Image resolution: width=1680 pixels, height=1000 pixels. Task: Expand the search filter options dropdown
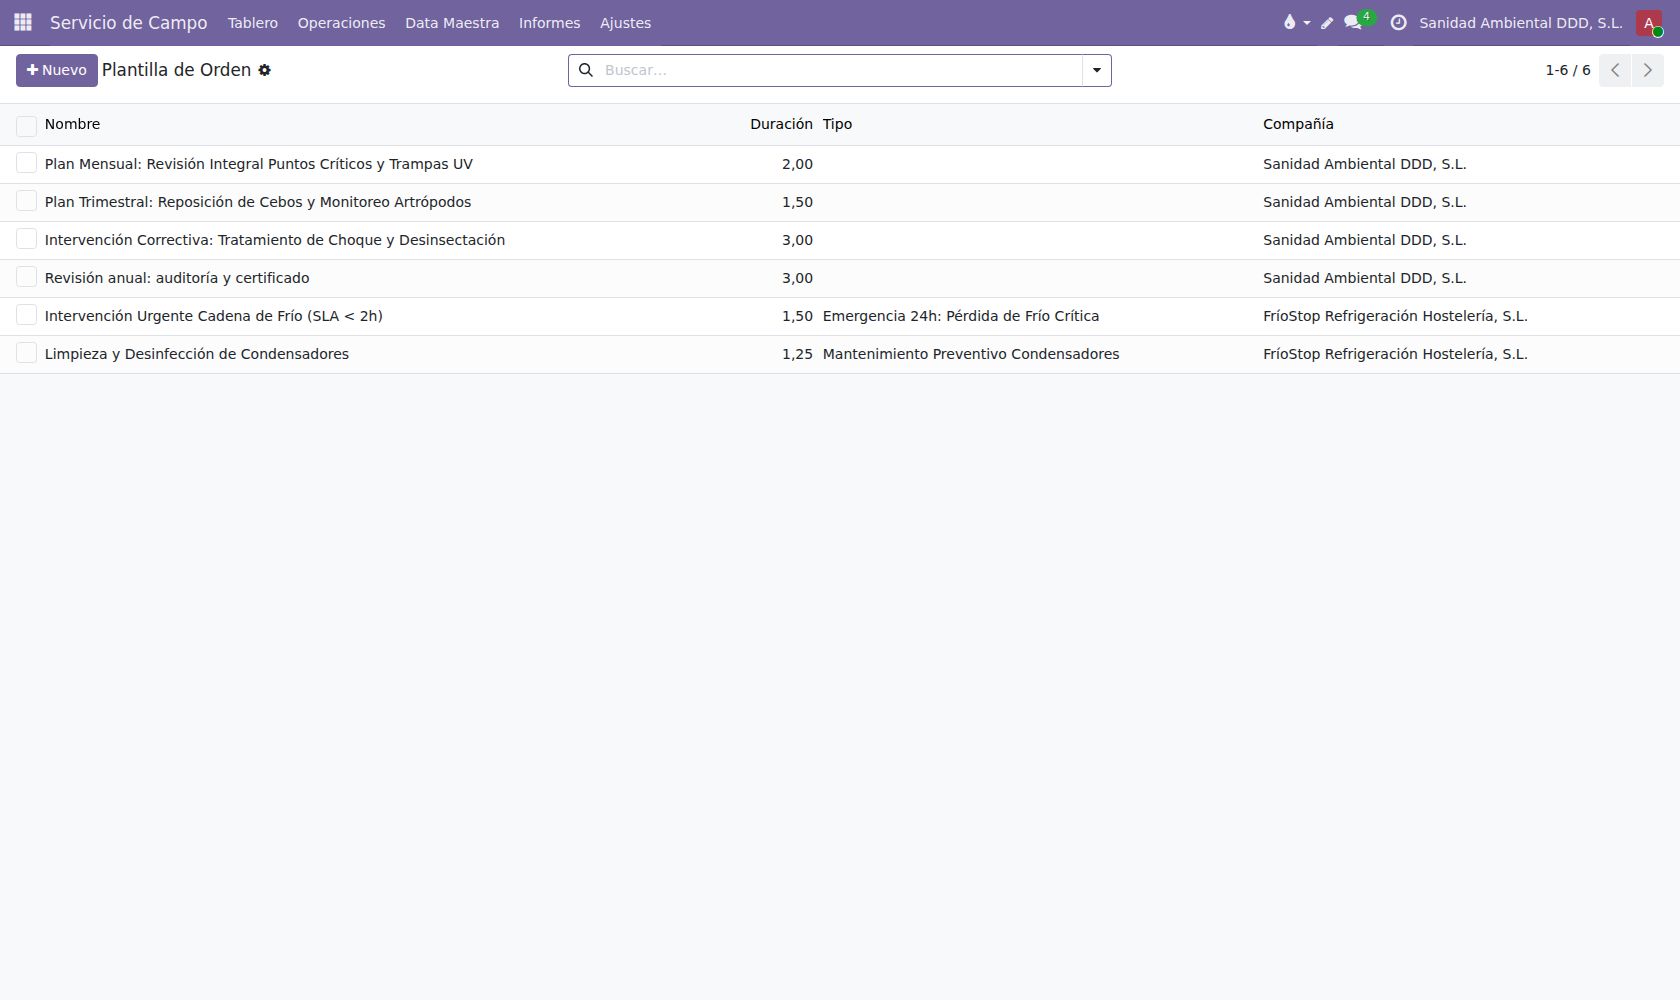point(1097,70)
